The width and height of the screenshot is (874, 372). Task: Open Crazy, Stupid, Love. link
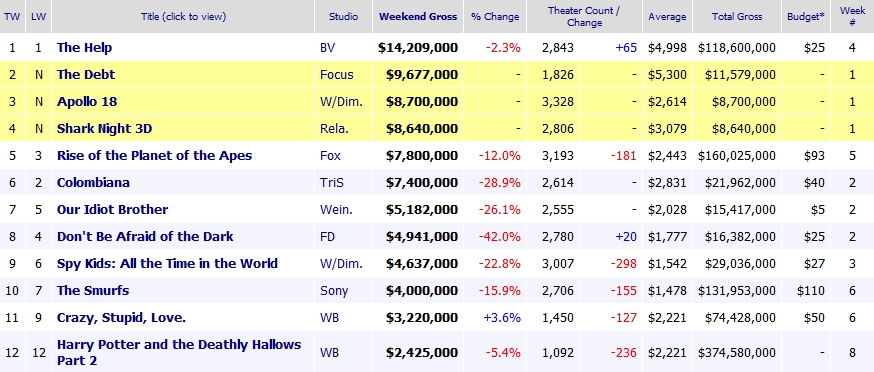[122, 318]
